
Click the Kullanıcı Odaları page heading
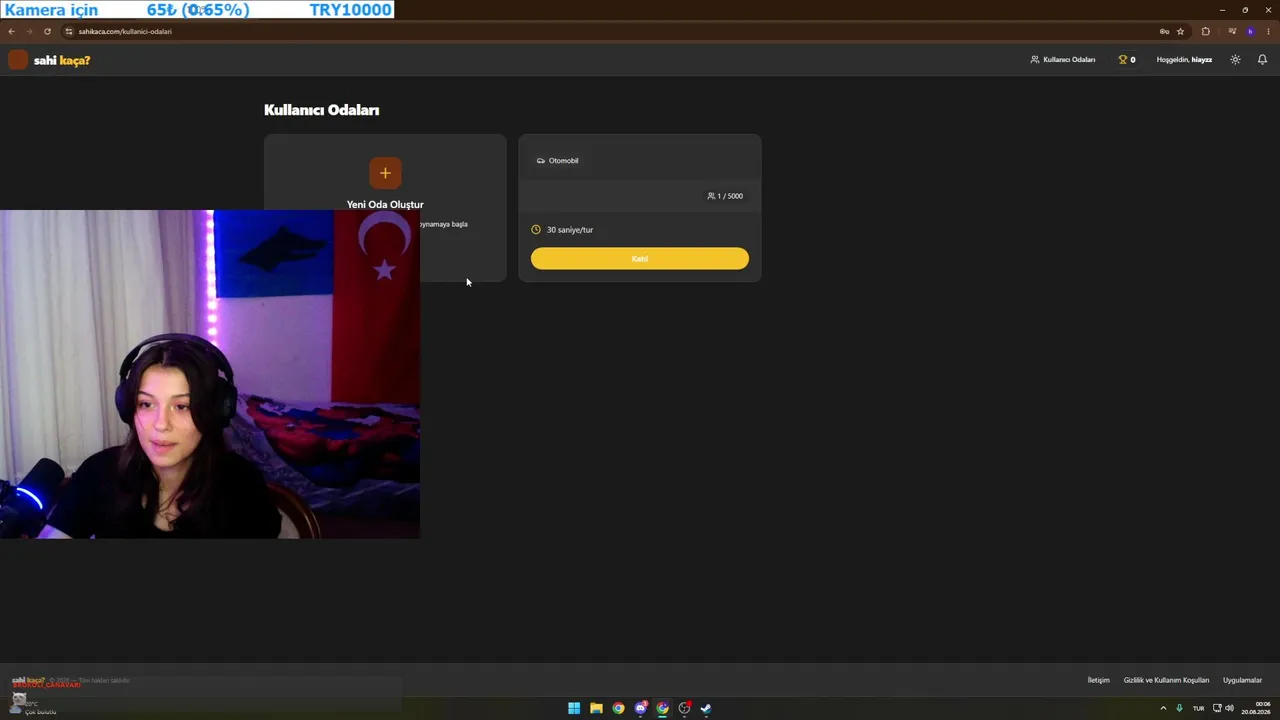pyautogui.click(x=321, y=110)
